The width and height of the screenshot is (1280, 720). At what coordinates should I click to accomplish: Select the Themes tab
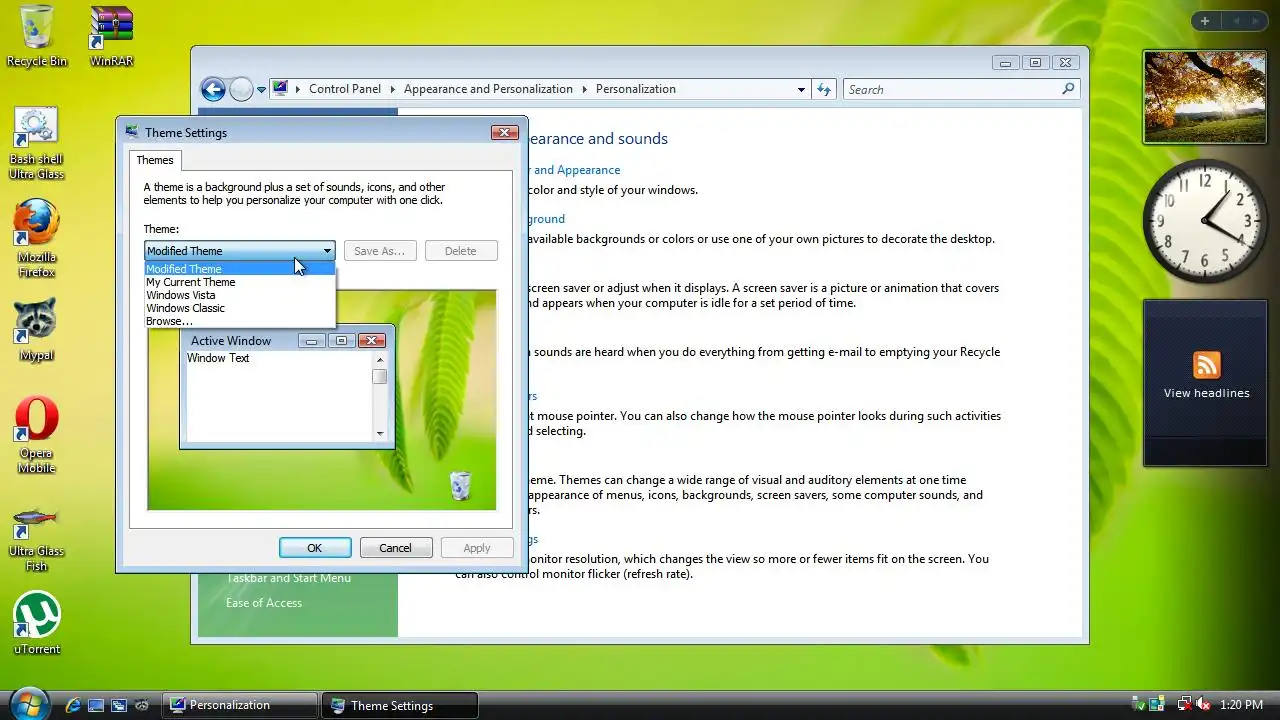155,160
